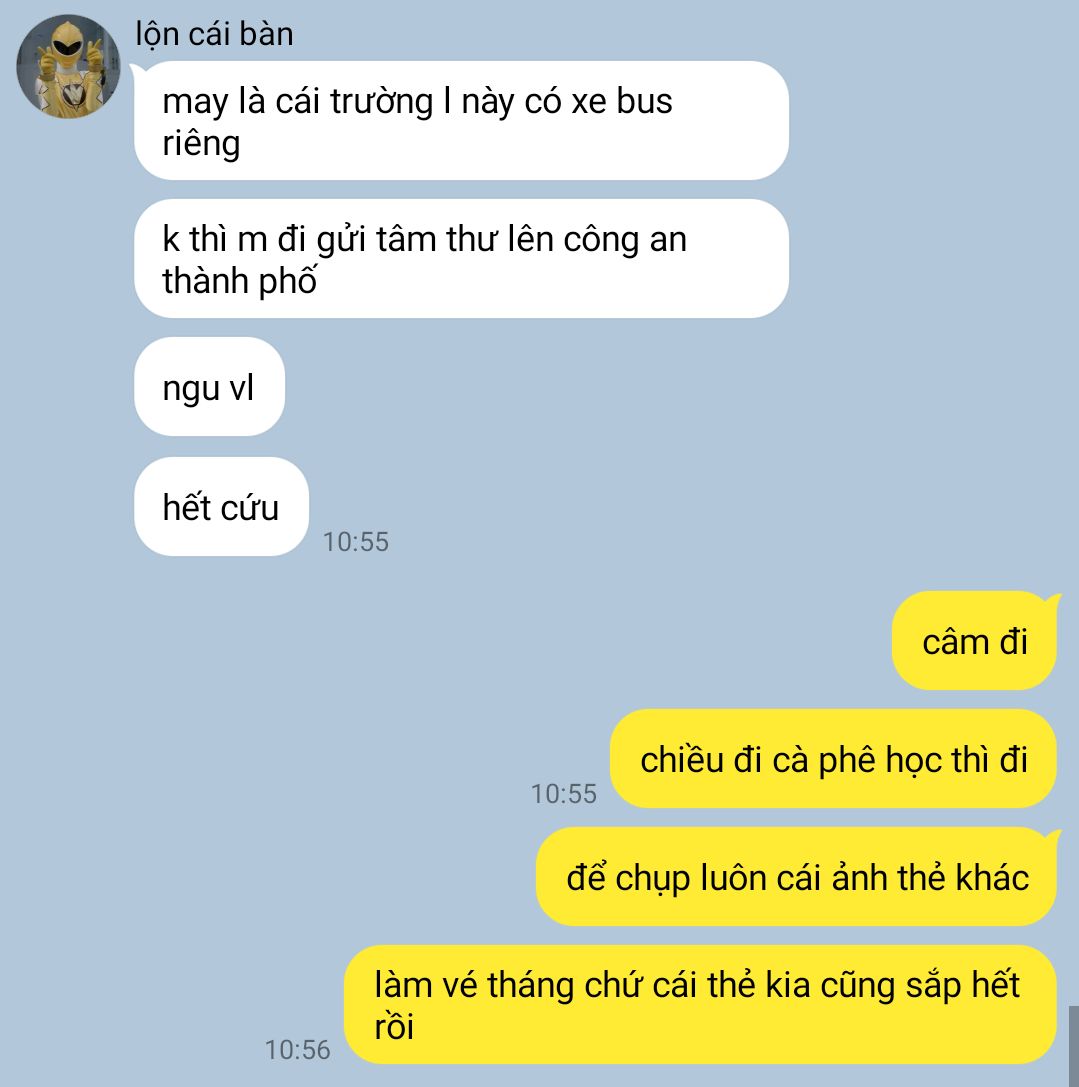Open the yellow ranger profile avatar

tap(68, 67)
